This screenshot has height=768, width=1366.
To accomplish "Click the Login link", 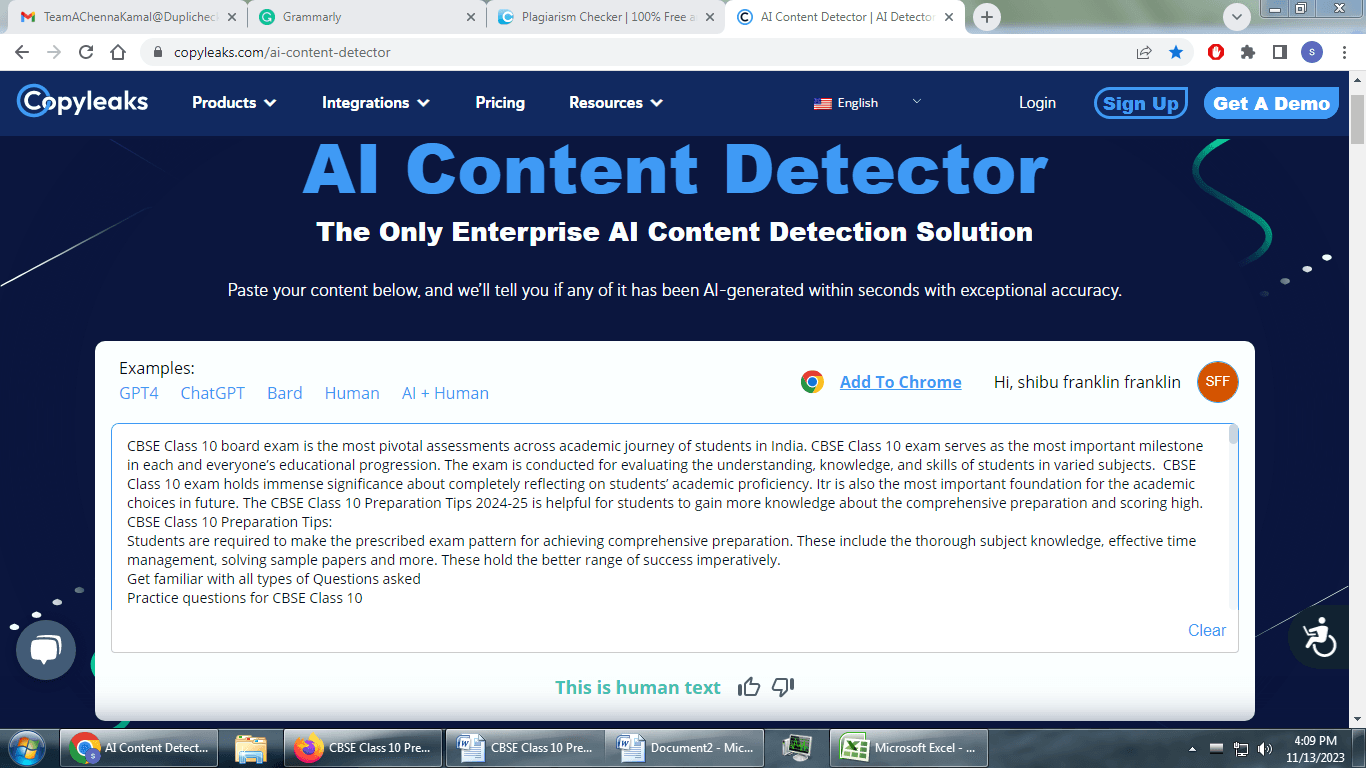I will click(1037, 102).
